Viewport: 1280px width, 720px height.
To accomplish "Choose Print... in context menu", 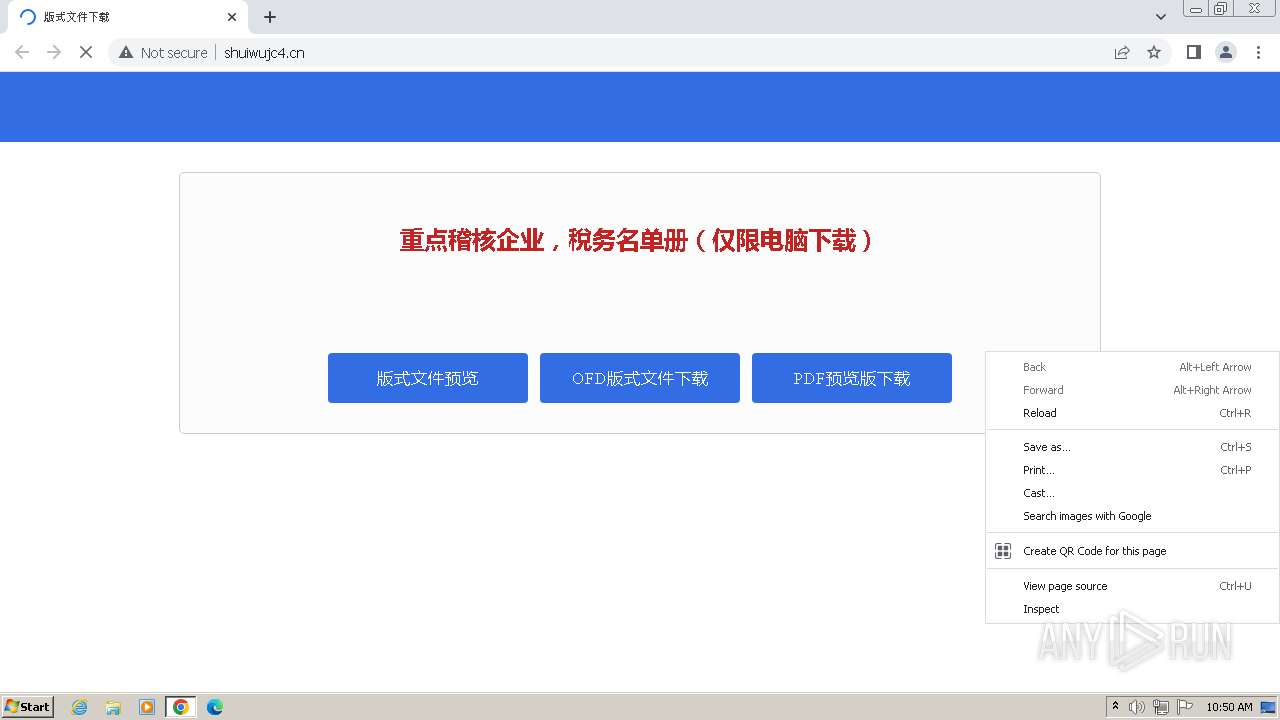I will pyautogui.click(x=1132, y=470).
